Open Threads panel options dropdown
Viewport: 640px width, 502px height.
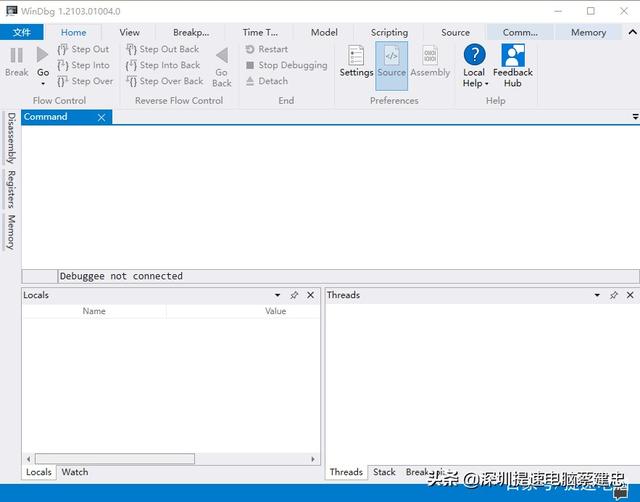click(597, 295)
